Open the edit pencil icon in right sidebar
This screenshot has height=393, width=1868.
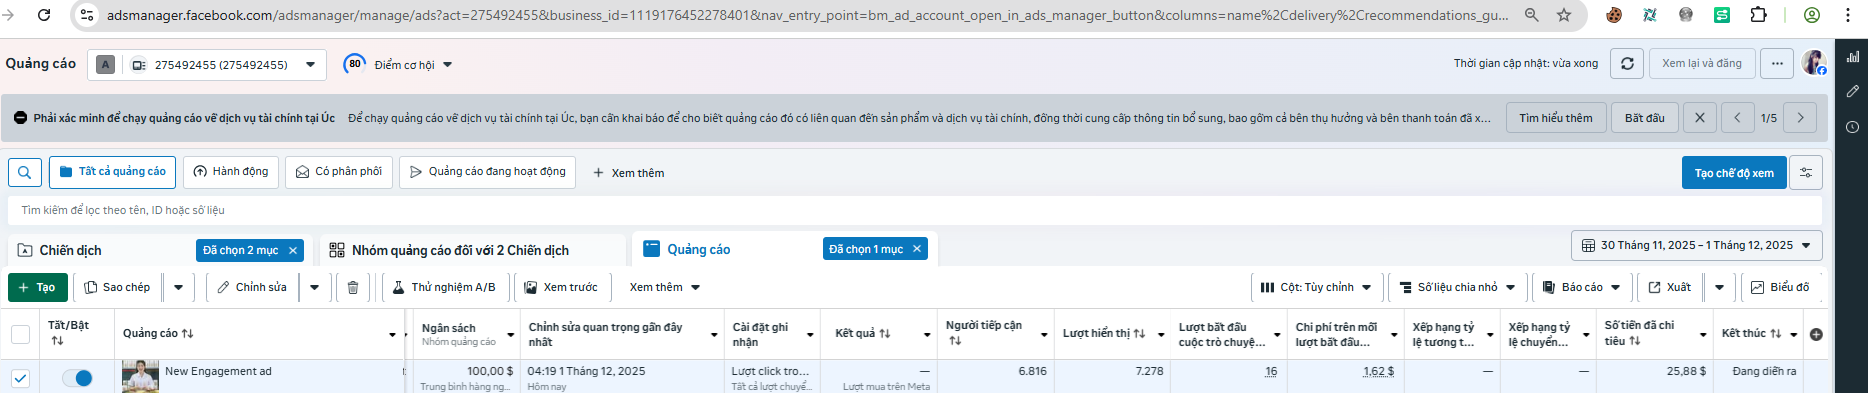[x=1853, y=91]
